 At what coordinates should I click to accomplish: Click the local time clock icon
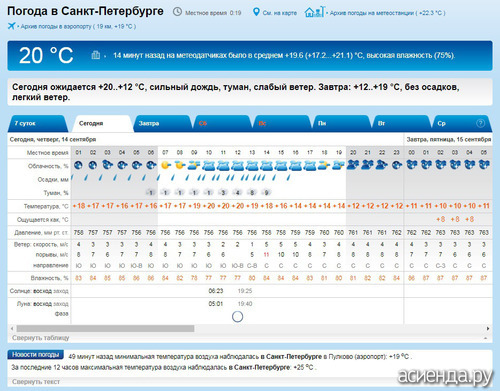coord(177,12)
